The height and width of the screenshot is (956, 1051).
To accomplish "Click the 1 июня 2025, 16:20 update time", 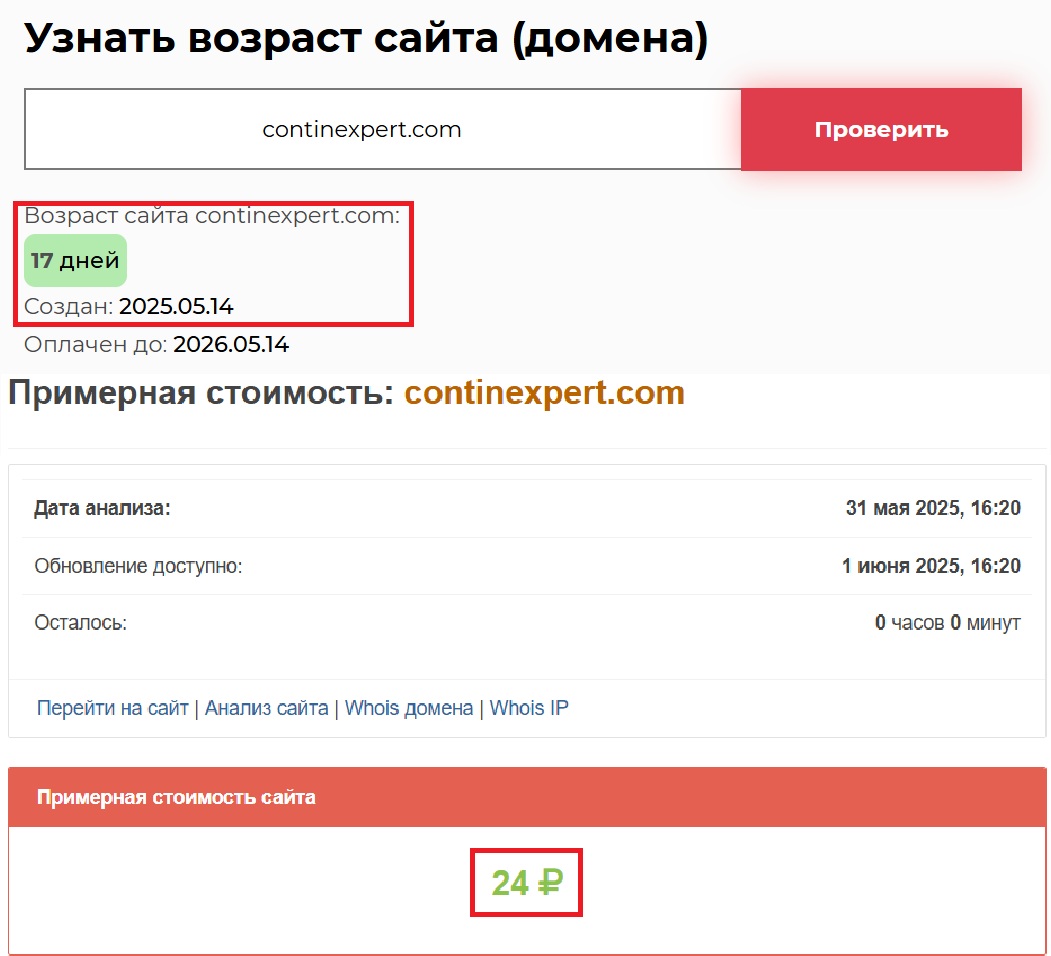I will [x=930, y=566].
